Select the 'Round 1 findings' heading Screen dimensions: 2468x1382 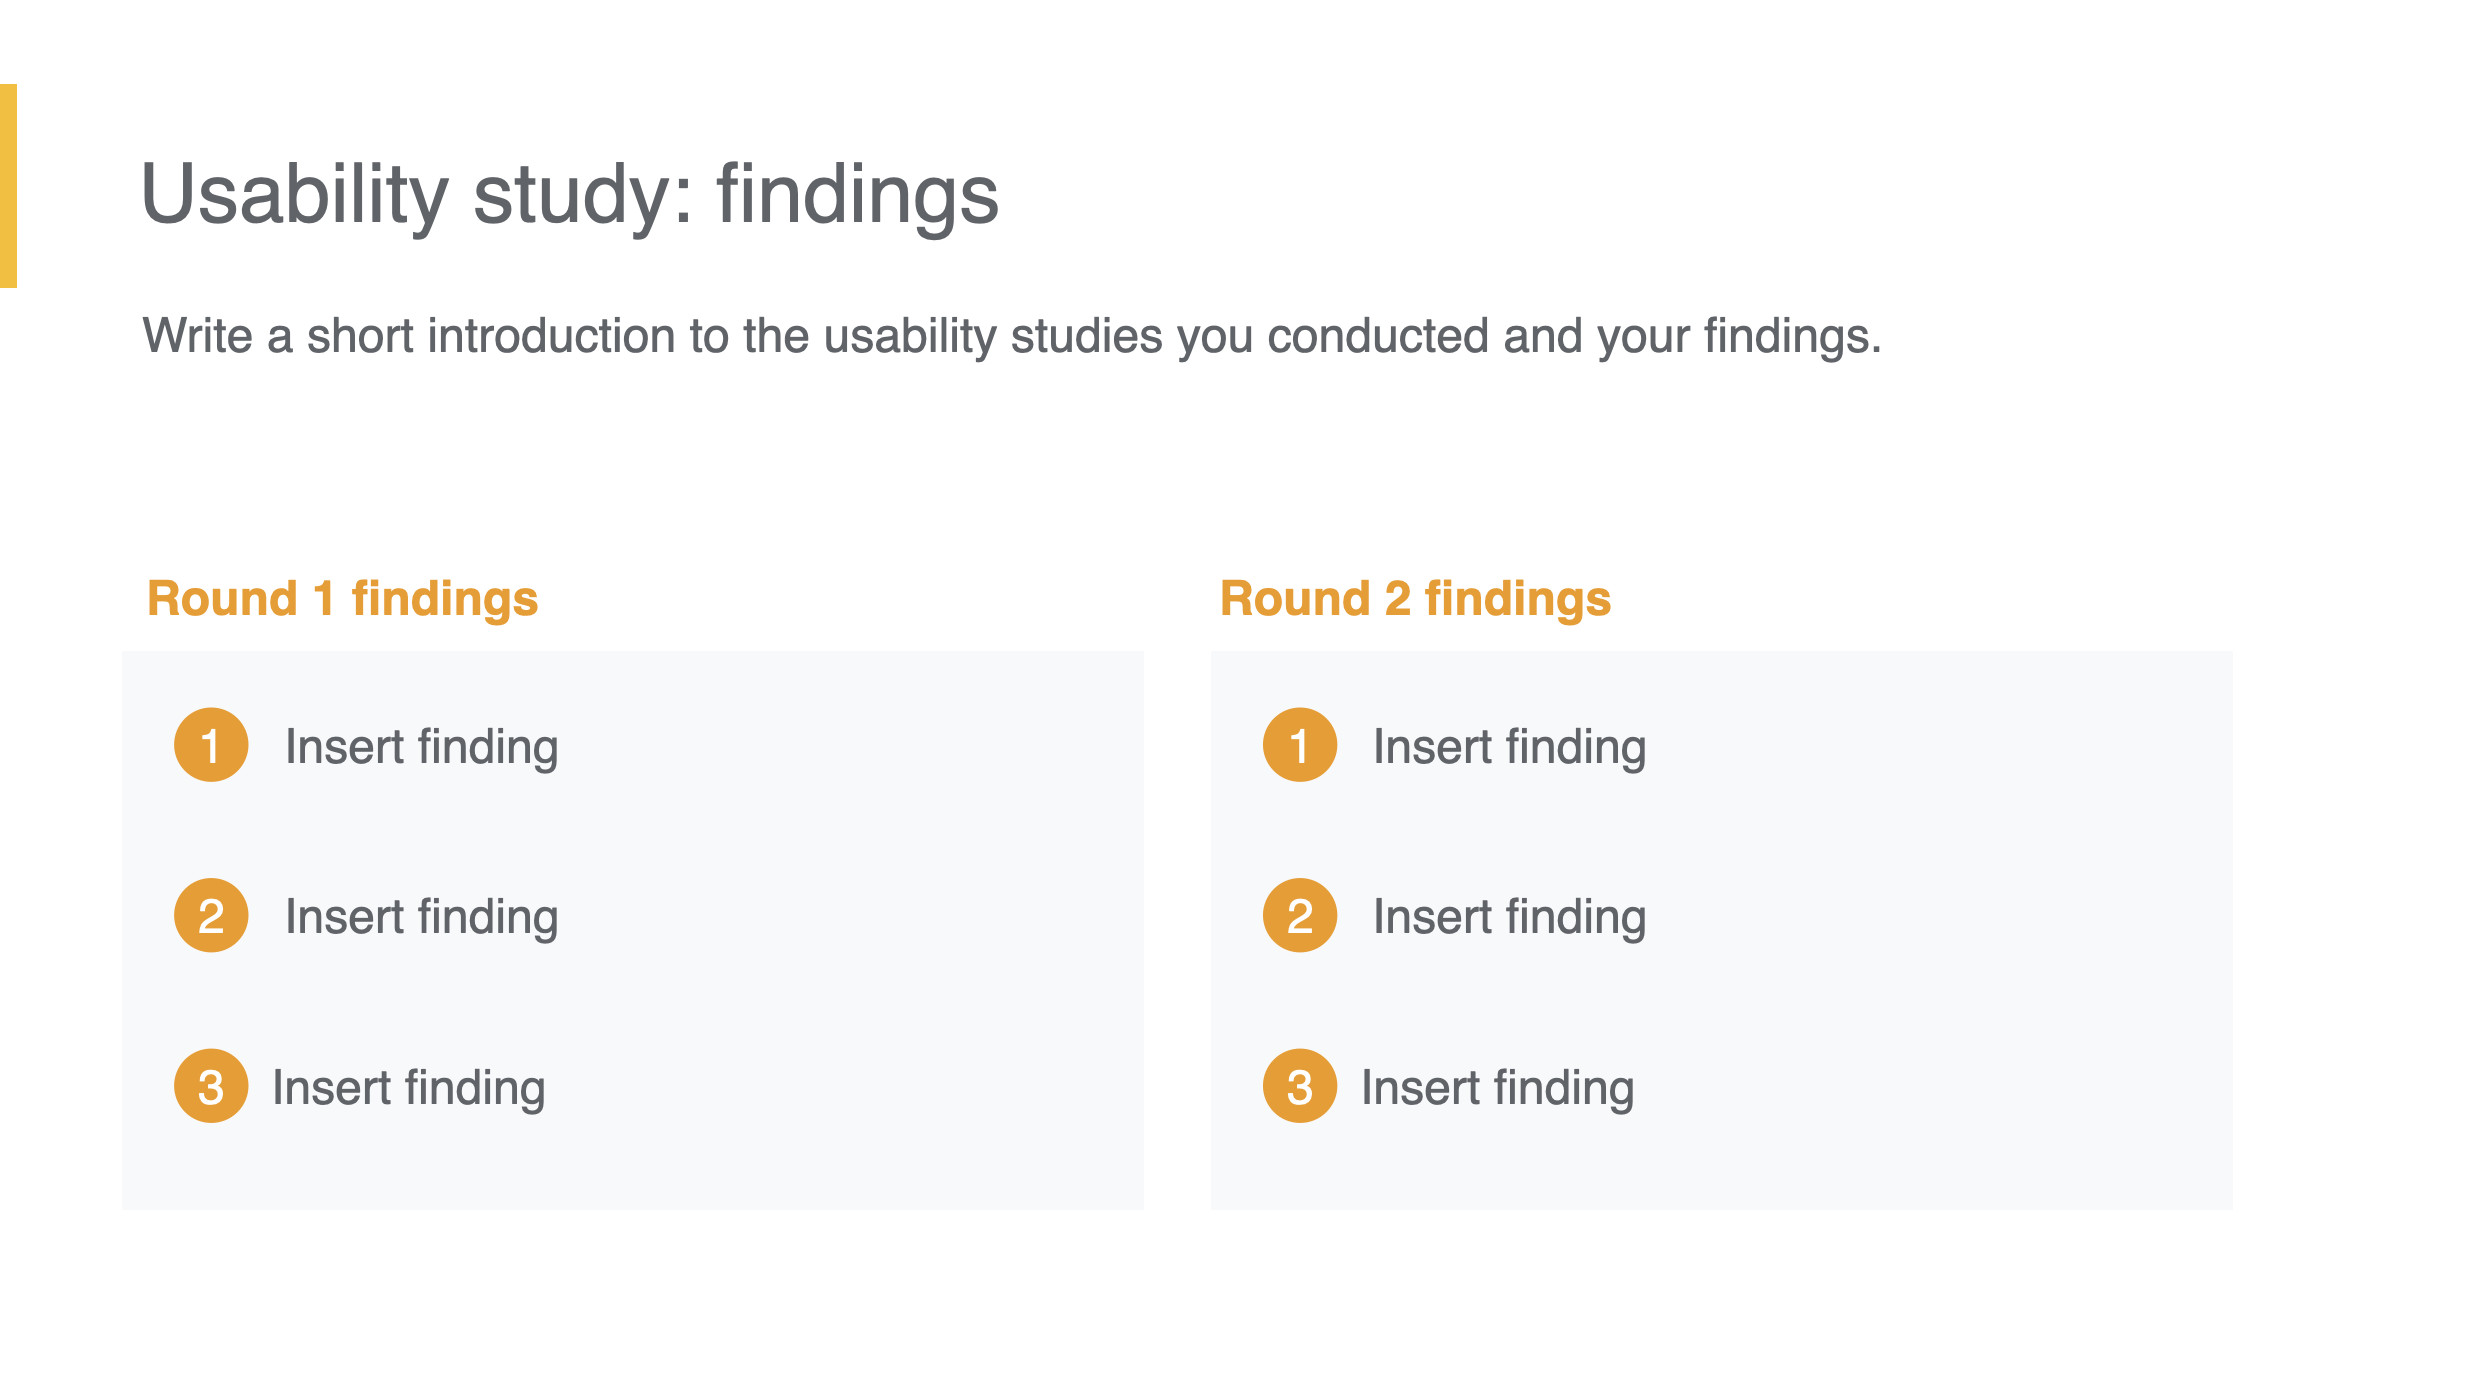click(x=342, y=599)
